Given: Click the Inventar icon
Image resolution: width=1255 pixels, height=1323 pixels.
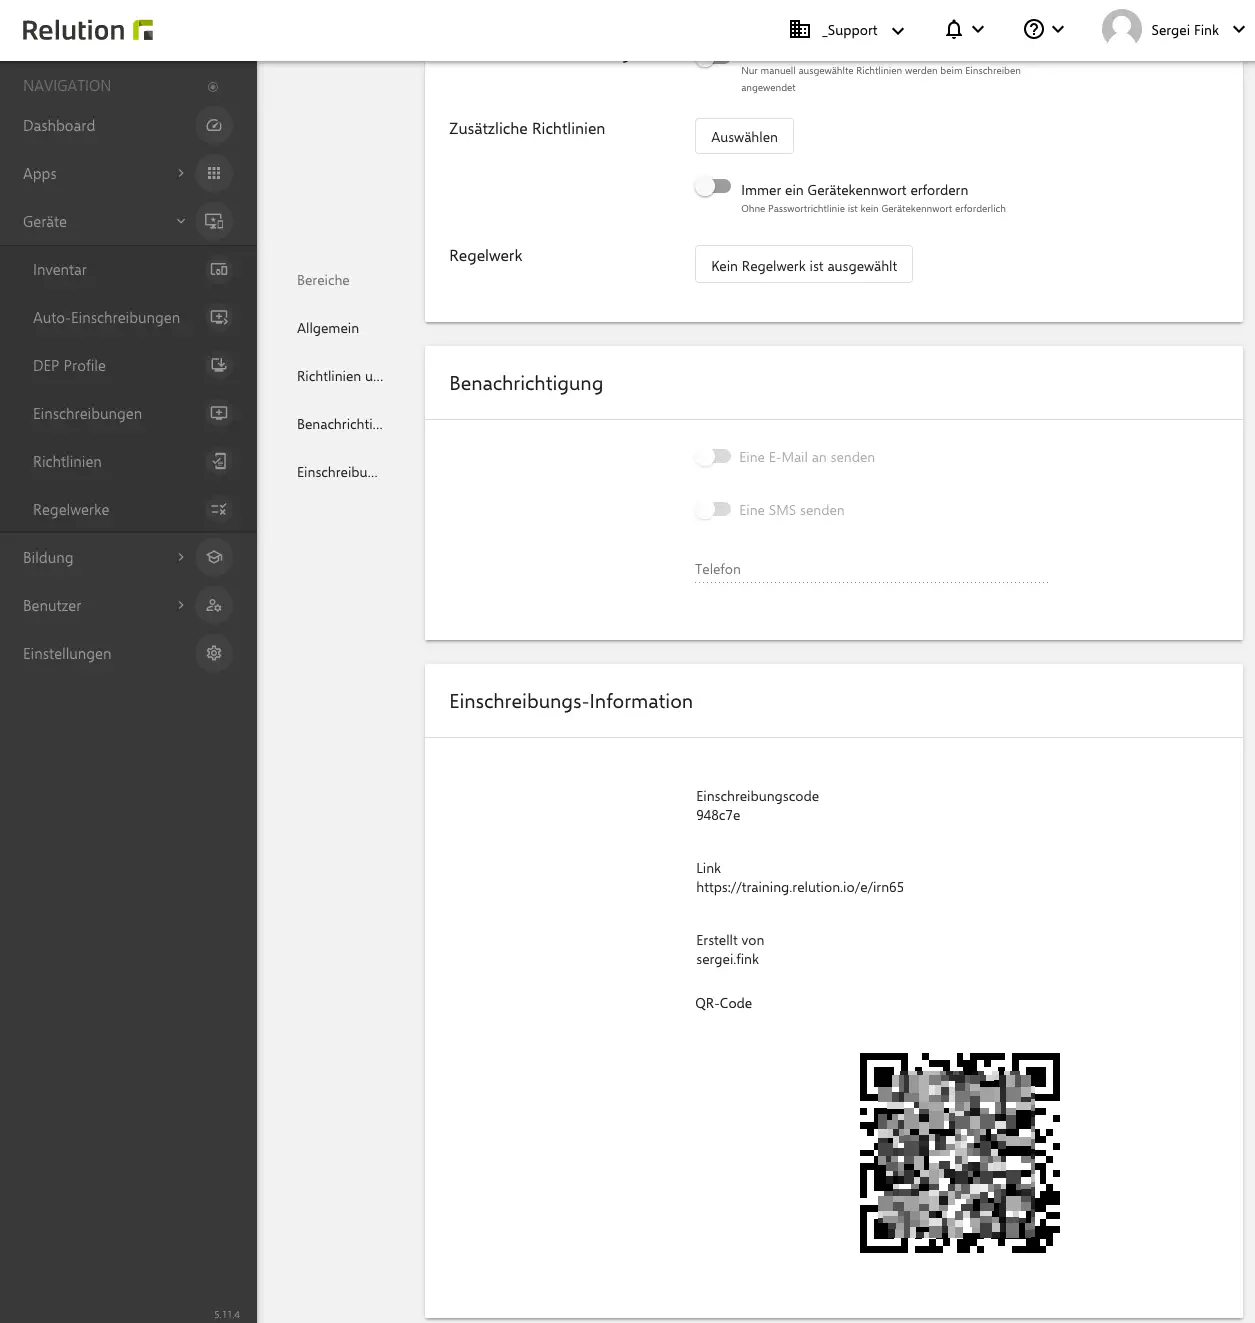Looking at the screenshot, I should (218, 270).
